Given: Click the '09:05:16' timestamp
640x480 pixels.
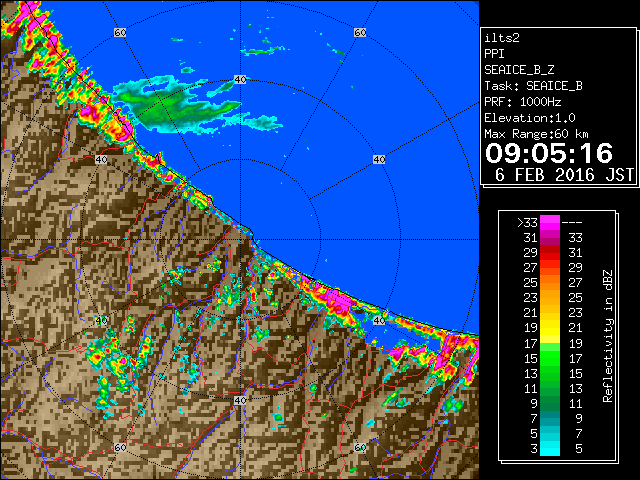Looking at the screenshot, I should 549,153.
